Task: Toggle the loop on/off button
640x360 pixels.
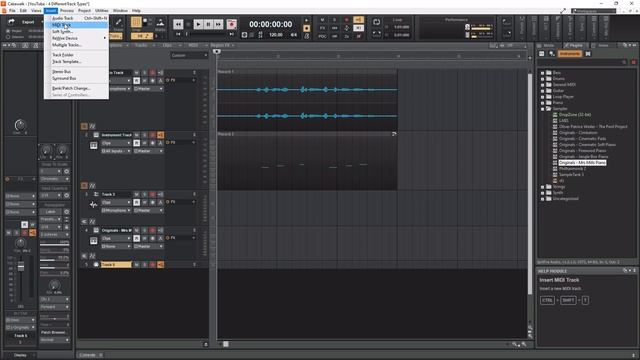Action: pyautogui.click(x=376, y=22)
